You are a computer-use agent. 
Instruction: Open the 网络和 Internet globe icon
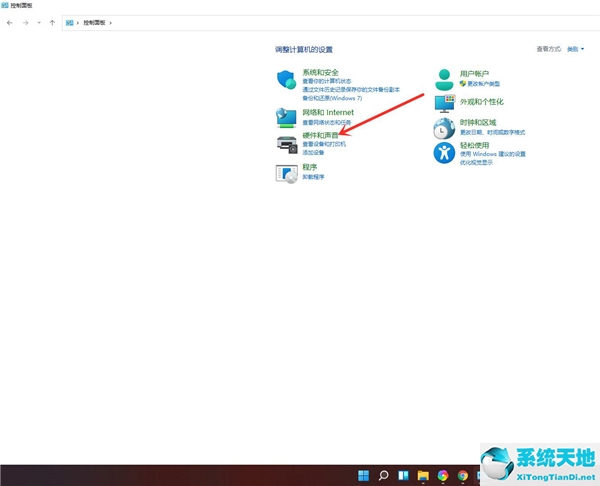pos(286,117)
